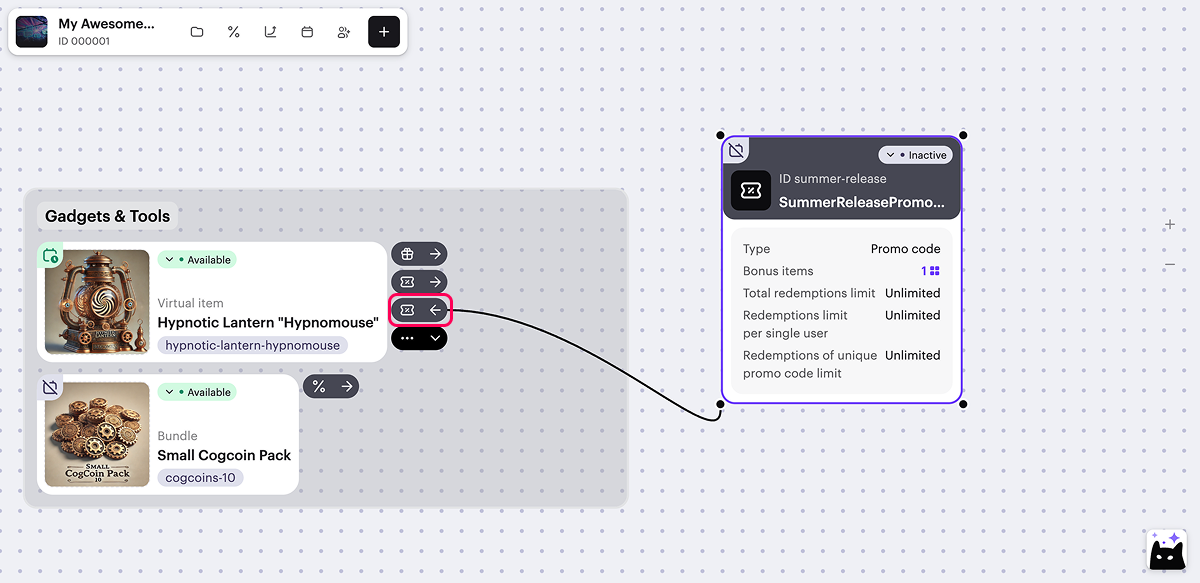The image size is (1200, 583).
Task: Toggle the no-schedule icon on Small Cogcoin Pack
Action: (x=50, y=387)
